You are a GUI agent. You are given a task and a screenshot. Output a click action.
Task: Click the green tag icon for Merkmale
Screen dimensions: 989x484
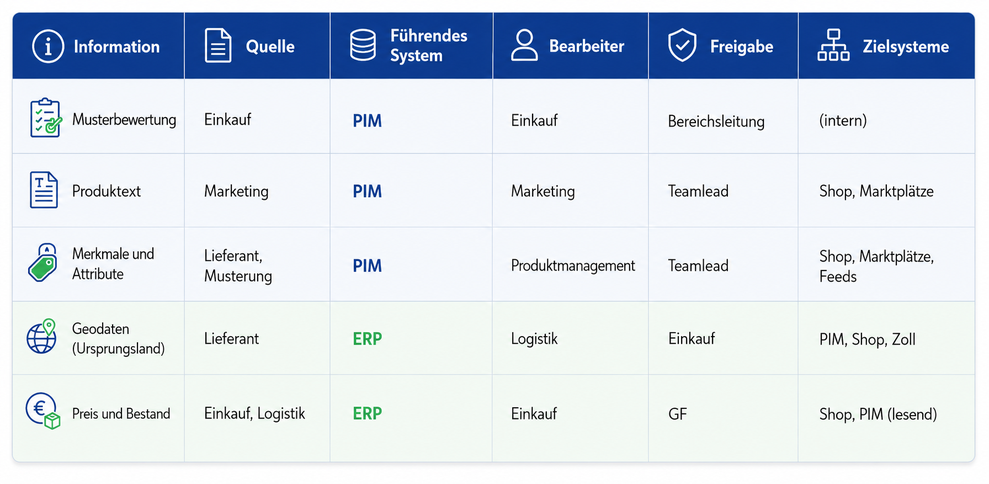tap(43, 263)
